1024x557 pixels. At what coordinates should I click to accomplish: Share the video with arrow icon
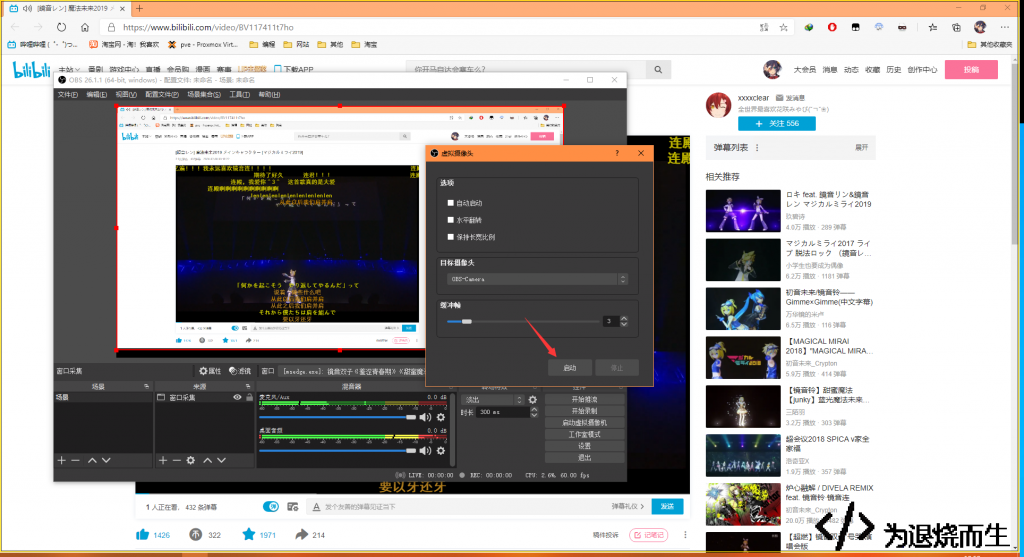(301, 534)
